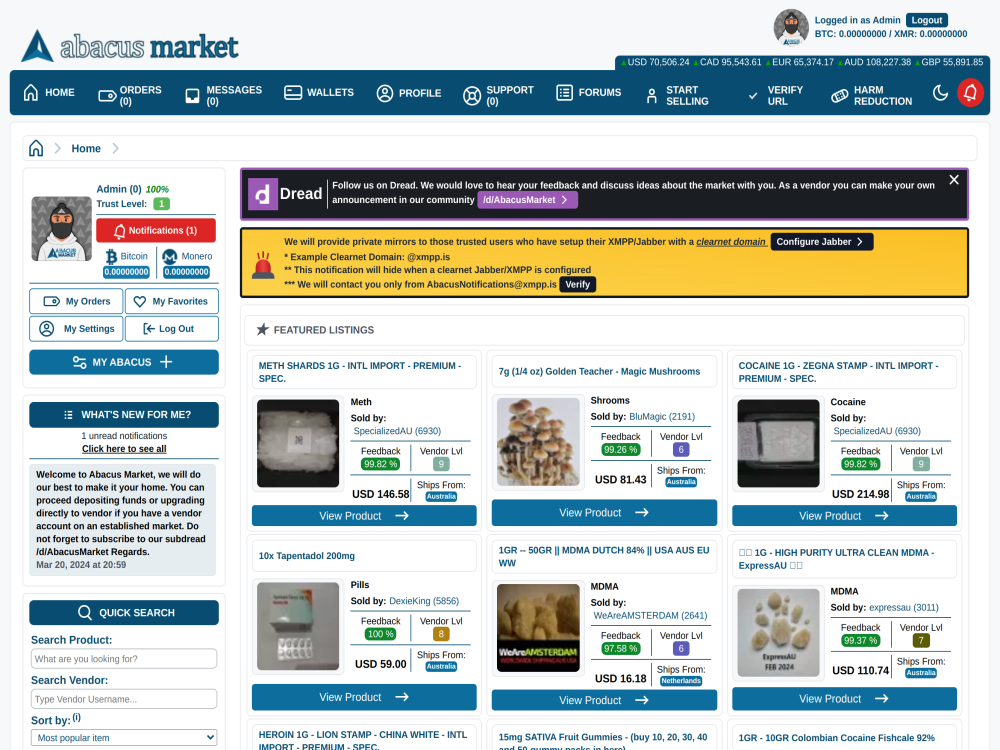Click the chevron after Home in the breadcrumb
1000x750 pixels.
click(115, 149)
